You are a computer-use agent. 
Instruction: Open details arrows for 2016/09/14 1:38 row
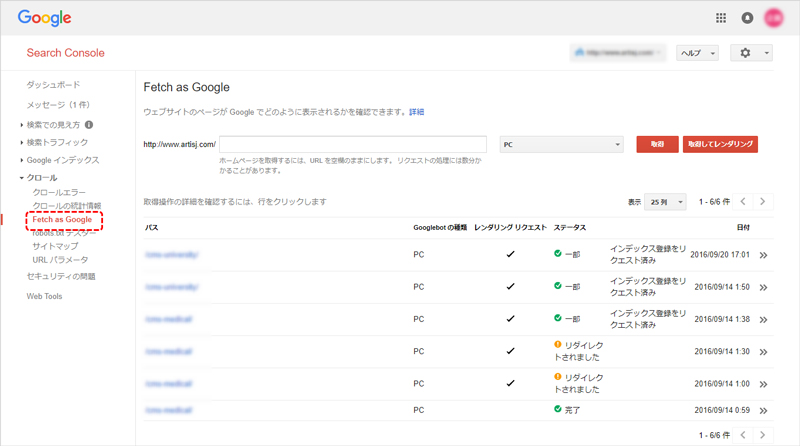pyautogui.click(x=763, y=319)
